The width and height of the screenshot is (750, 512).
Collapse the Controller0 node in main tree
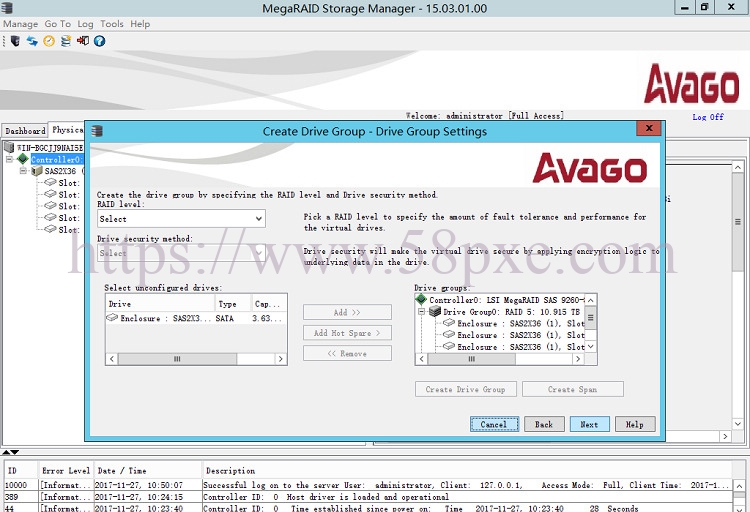pyautogui.click(x=9, y=159)
